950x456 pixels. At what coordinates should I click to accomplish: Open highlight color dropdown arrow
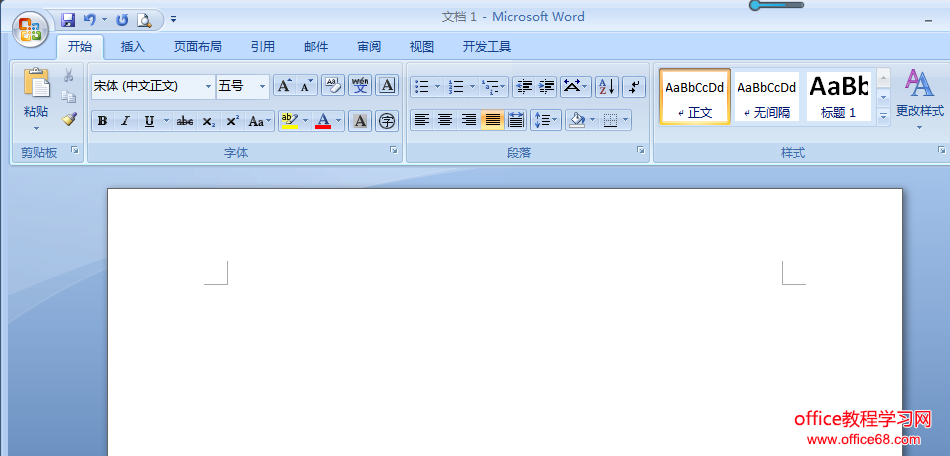pyautogui.click(x=305, y=121)
